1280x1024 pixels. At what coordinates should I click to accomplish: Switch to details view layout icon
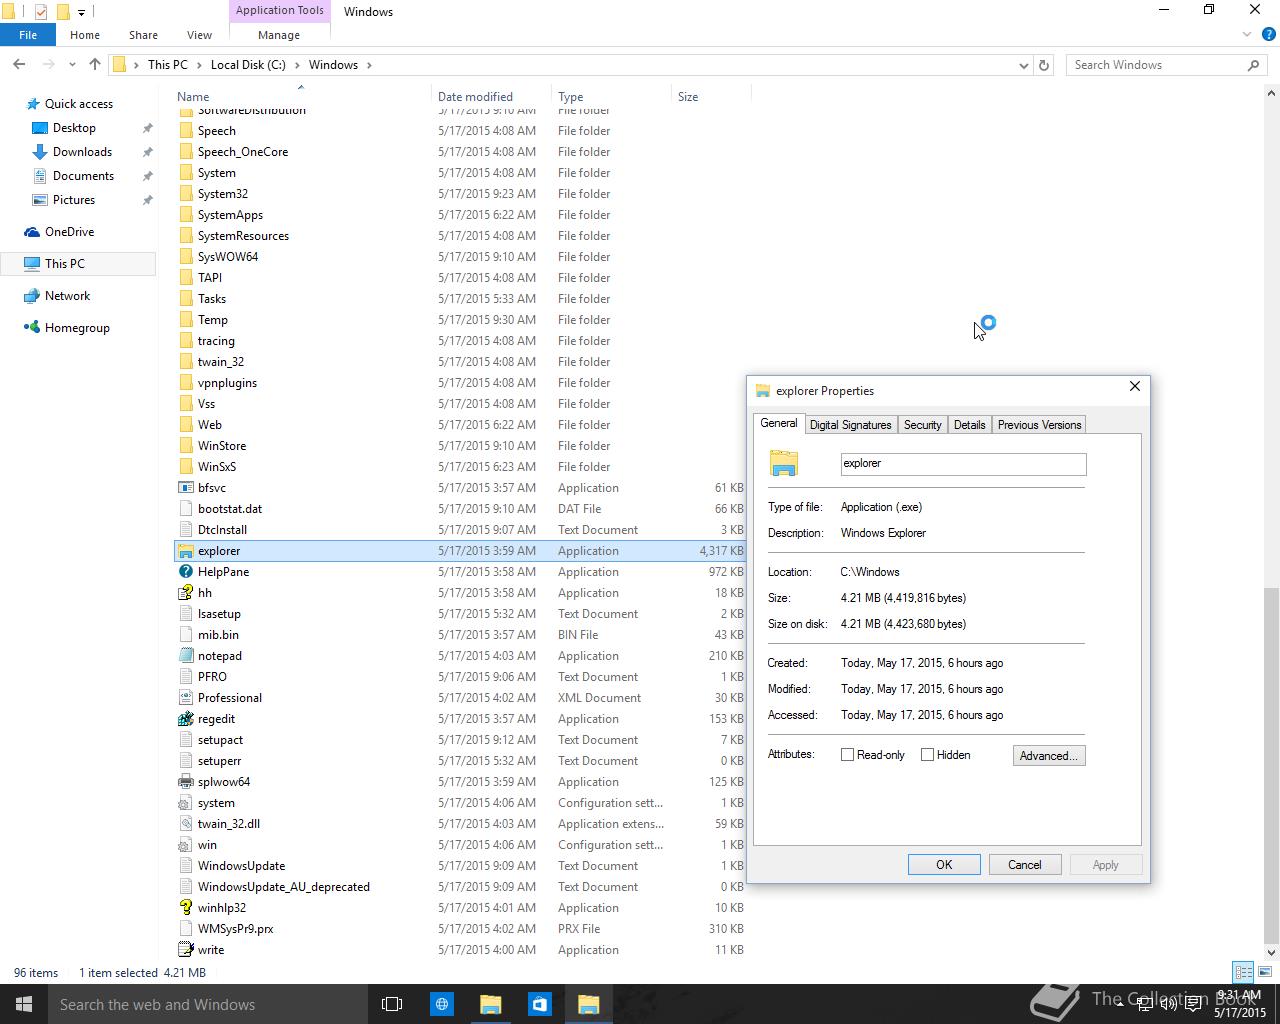coord(1243,972)
